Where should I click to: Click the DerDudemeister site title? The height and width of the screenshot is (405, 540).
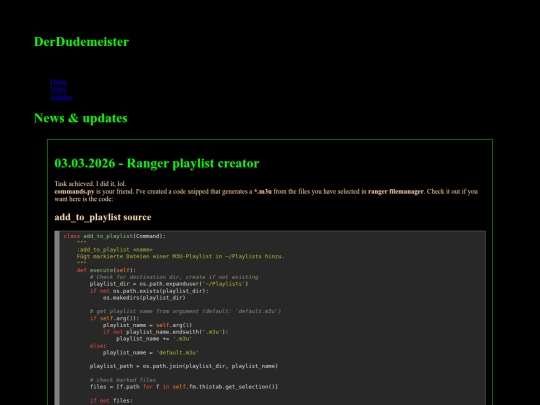pos(81,42)
